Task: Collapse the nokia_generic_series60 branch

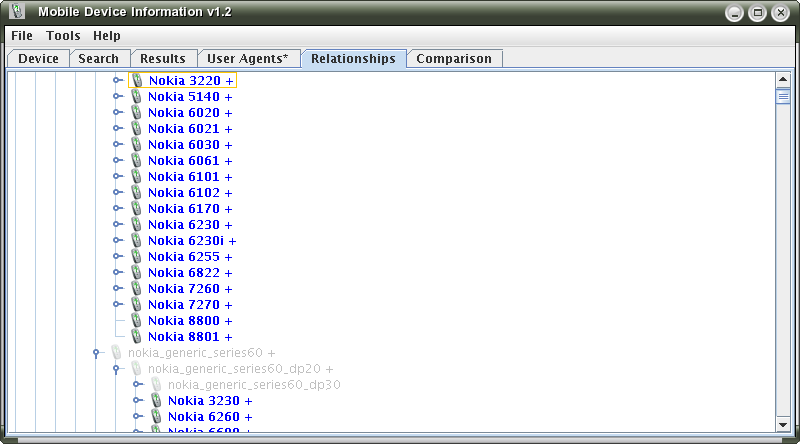Action: coord(96,353)
